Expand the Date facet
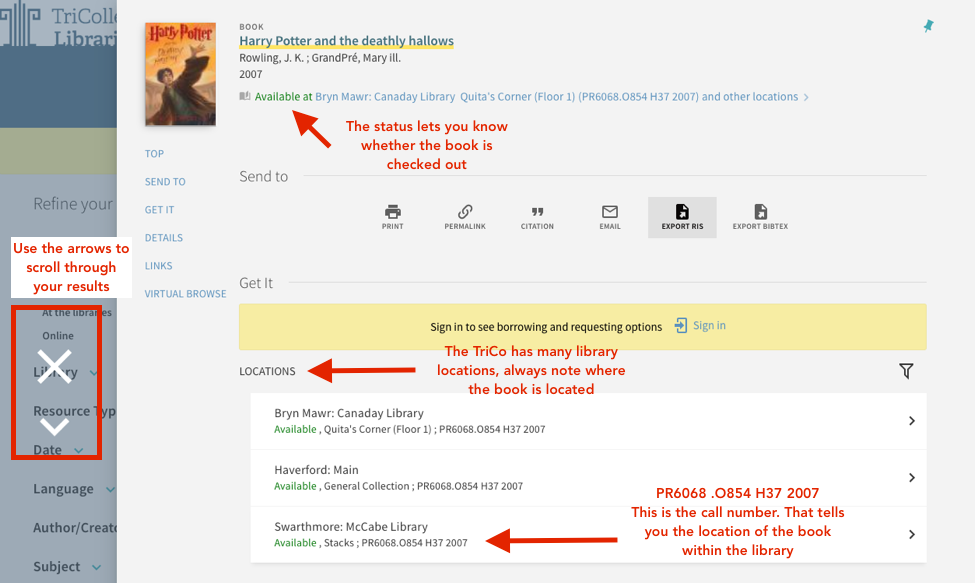This screenshot has width=975, height=583. pyautogui.click(x=58, y=450)
